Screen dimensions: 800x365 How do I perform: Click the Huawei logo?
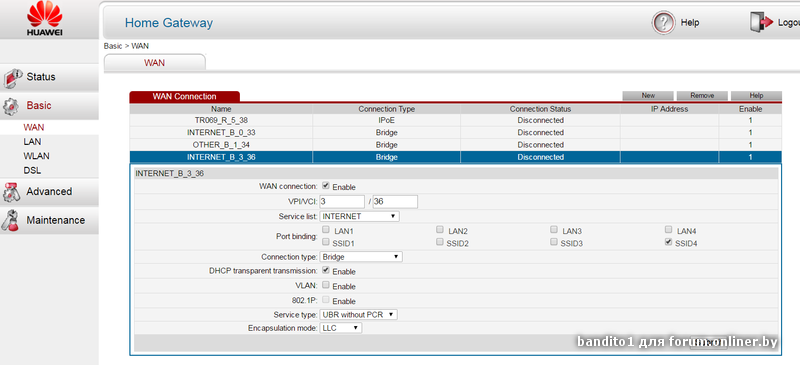[45, 19]
